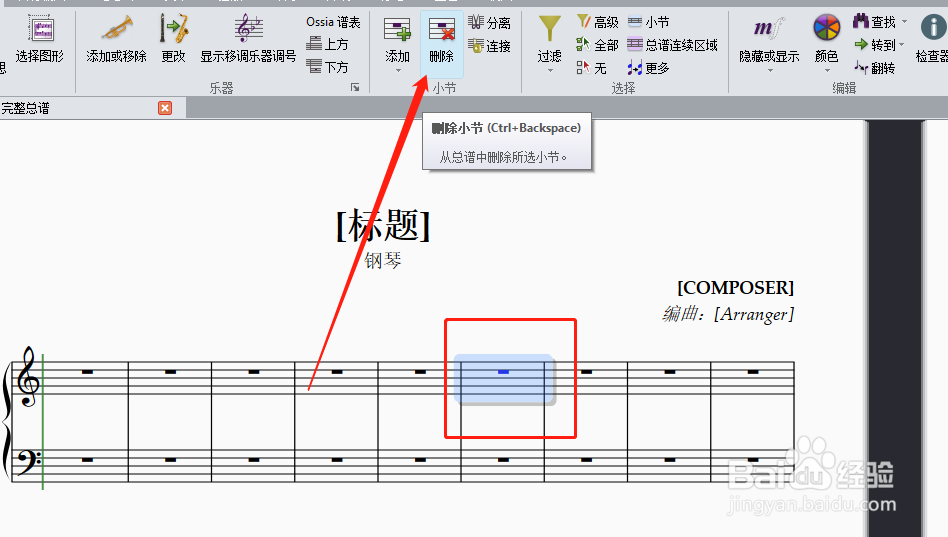Click the last bar rest in bass staff
This screenshot has height=537, width=948.
753,460
